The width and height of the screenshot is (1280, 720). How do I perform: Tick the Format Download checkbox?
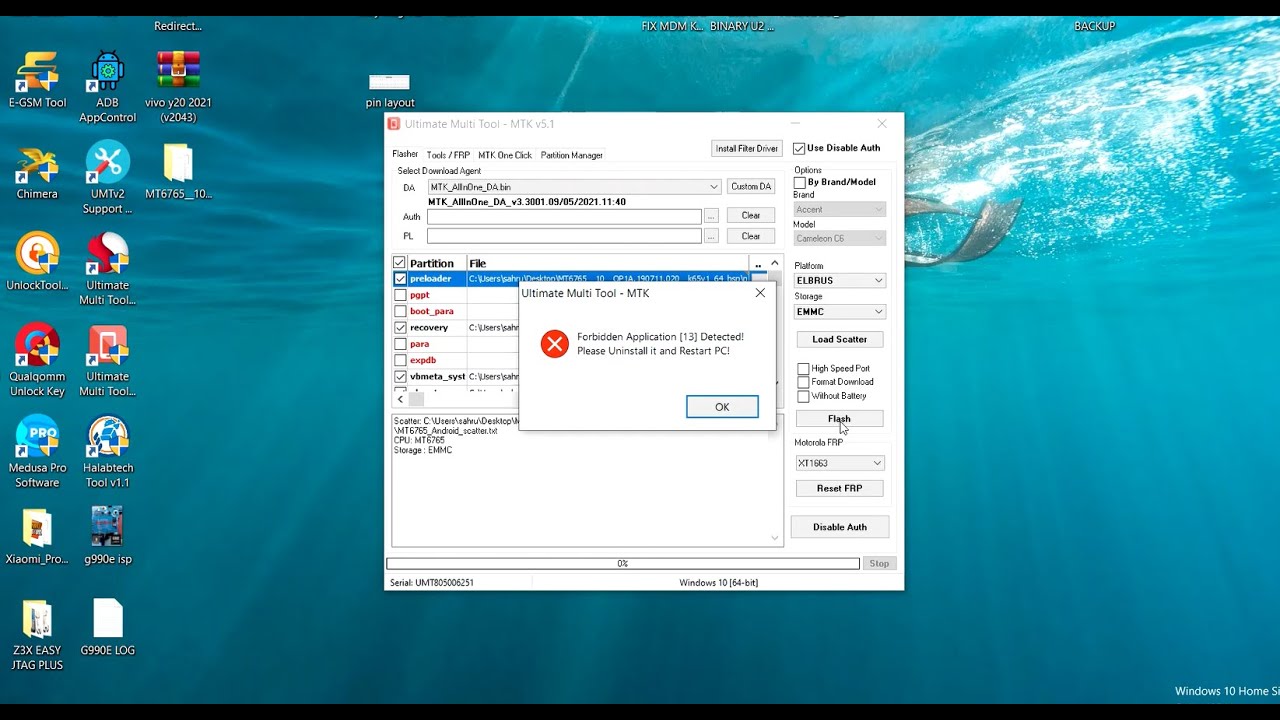(x=803, y=382)
